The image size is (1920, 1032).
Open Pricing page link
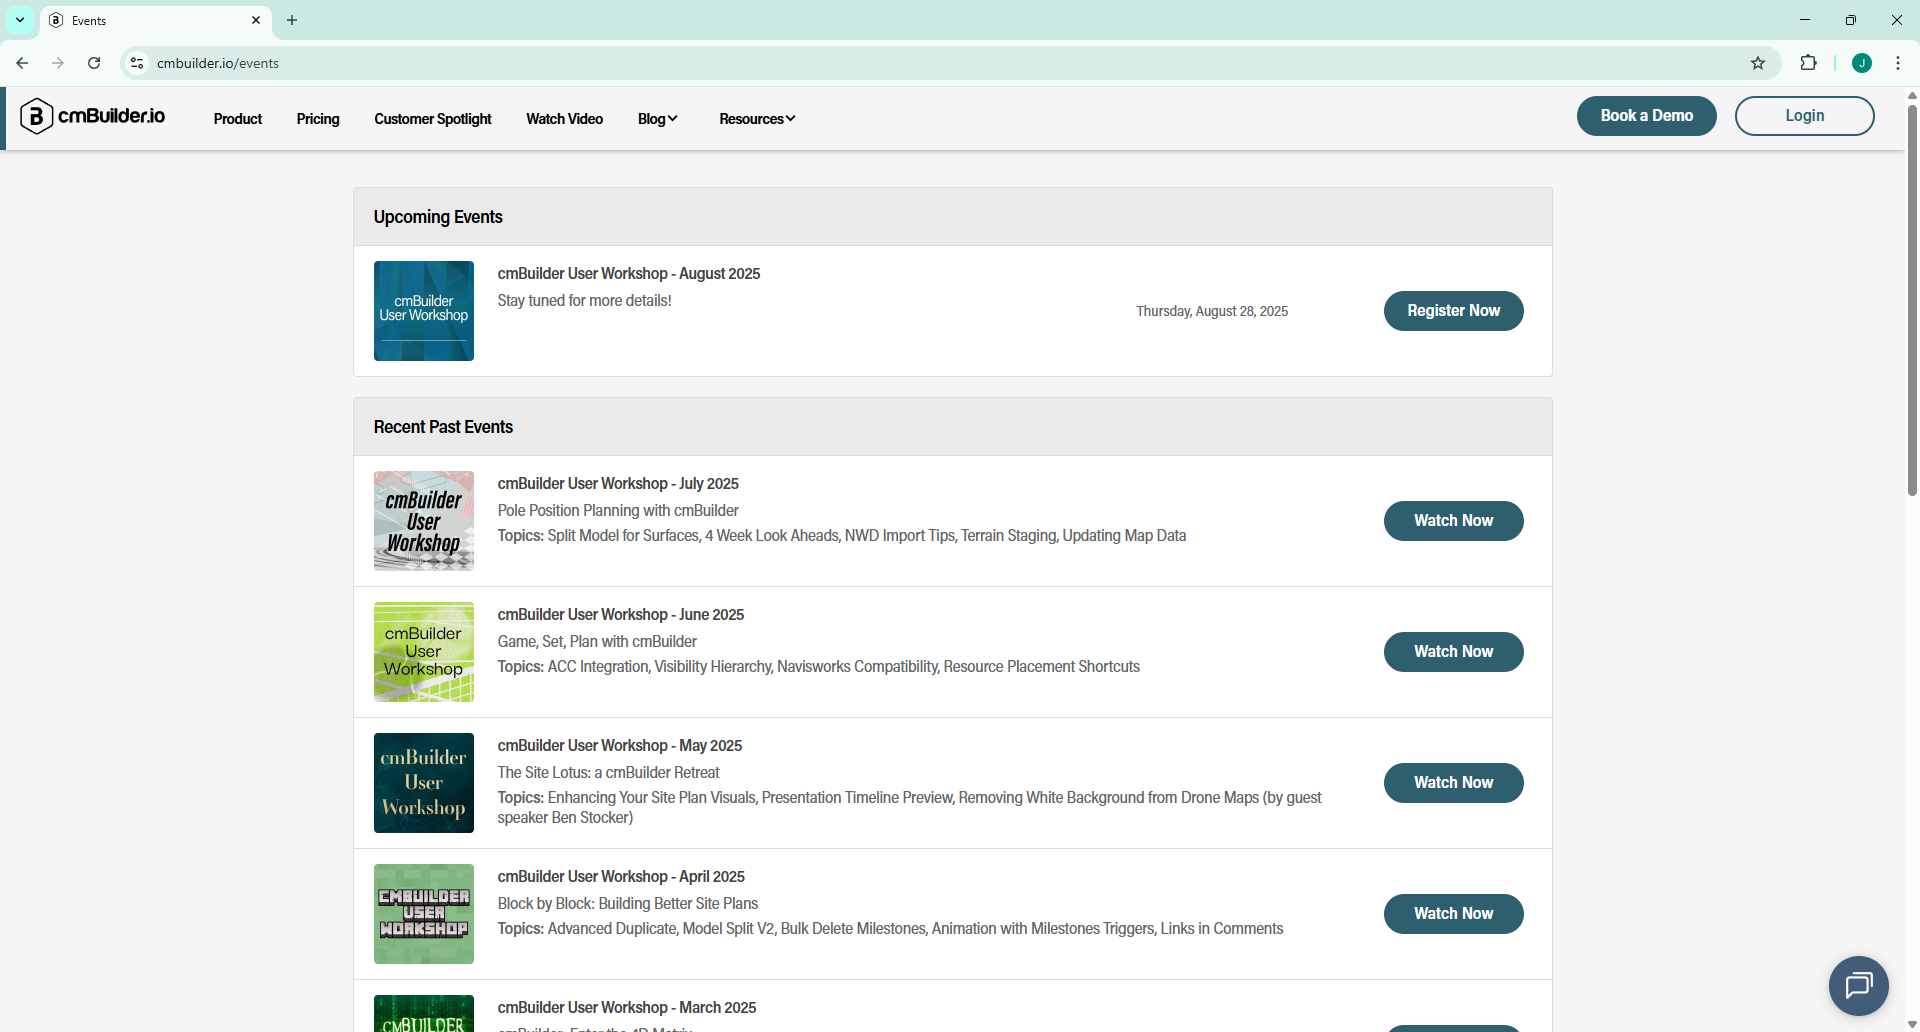coord(318,119)
